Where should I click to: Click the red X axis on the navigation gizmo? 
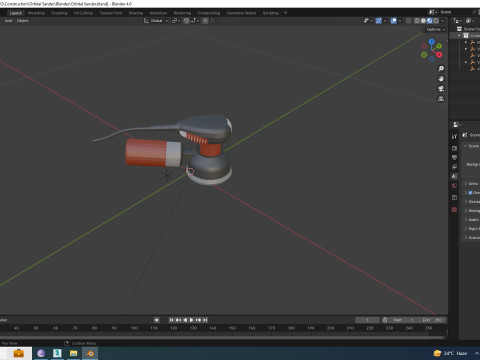tap(439, 55)
